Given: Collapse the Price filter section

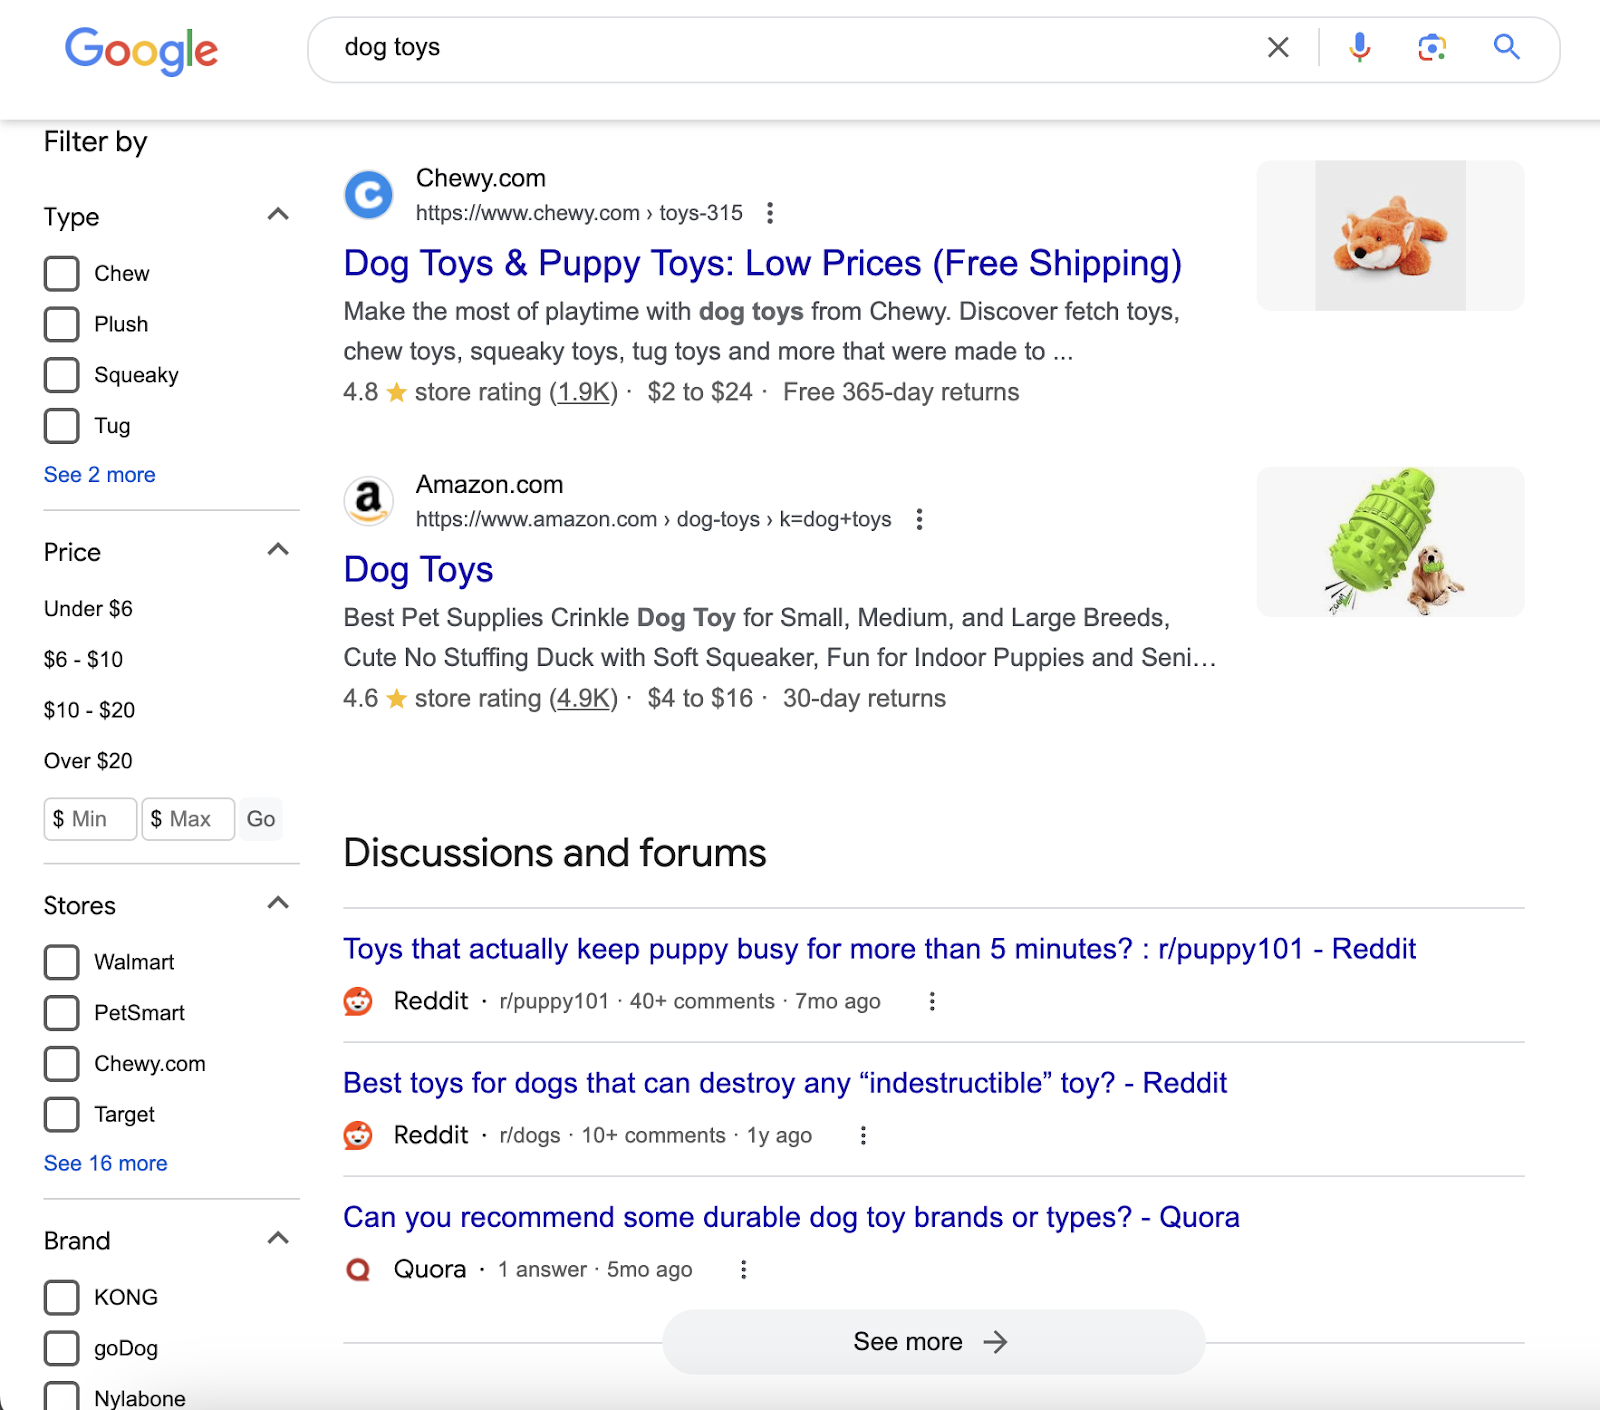Looking at the screenshot, I should [279, 550].
